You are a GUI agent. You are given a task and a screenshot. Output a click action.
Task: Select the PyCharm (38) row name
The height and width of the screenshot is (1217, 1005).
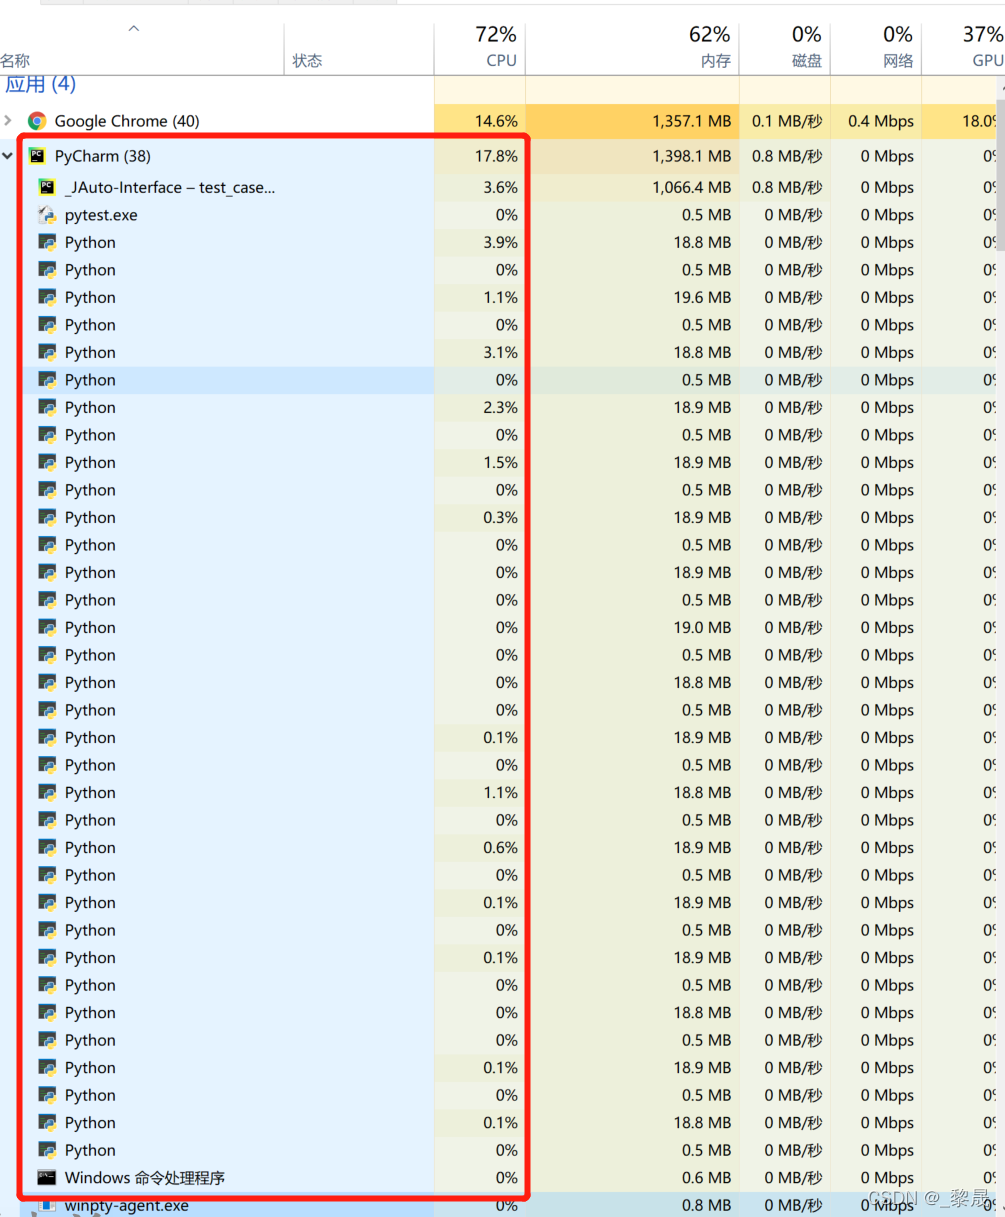click(103, 156)
